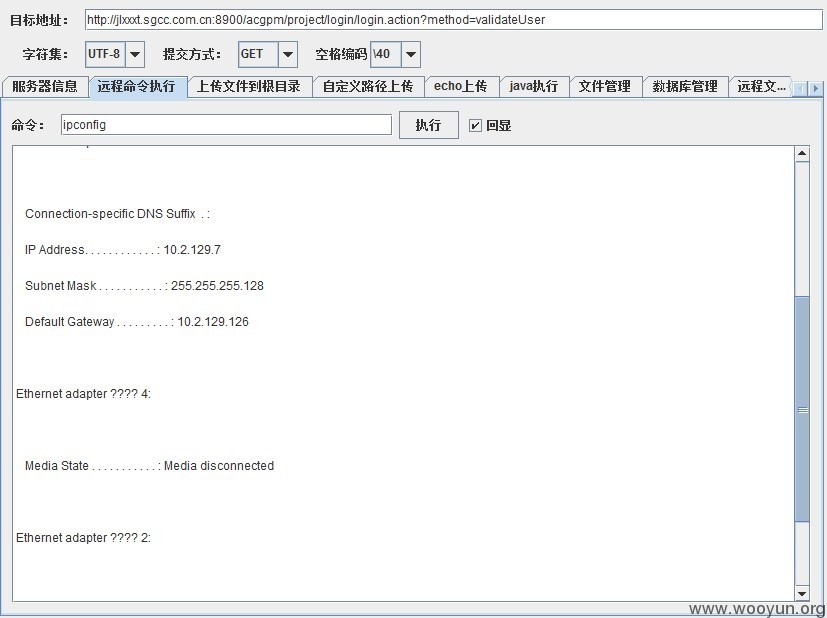The width and height of the screenshot is (827, 618).
Task: Go to the 自定义路径上传 tab
Action: click(x=368, y=86)
